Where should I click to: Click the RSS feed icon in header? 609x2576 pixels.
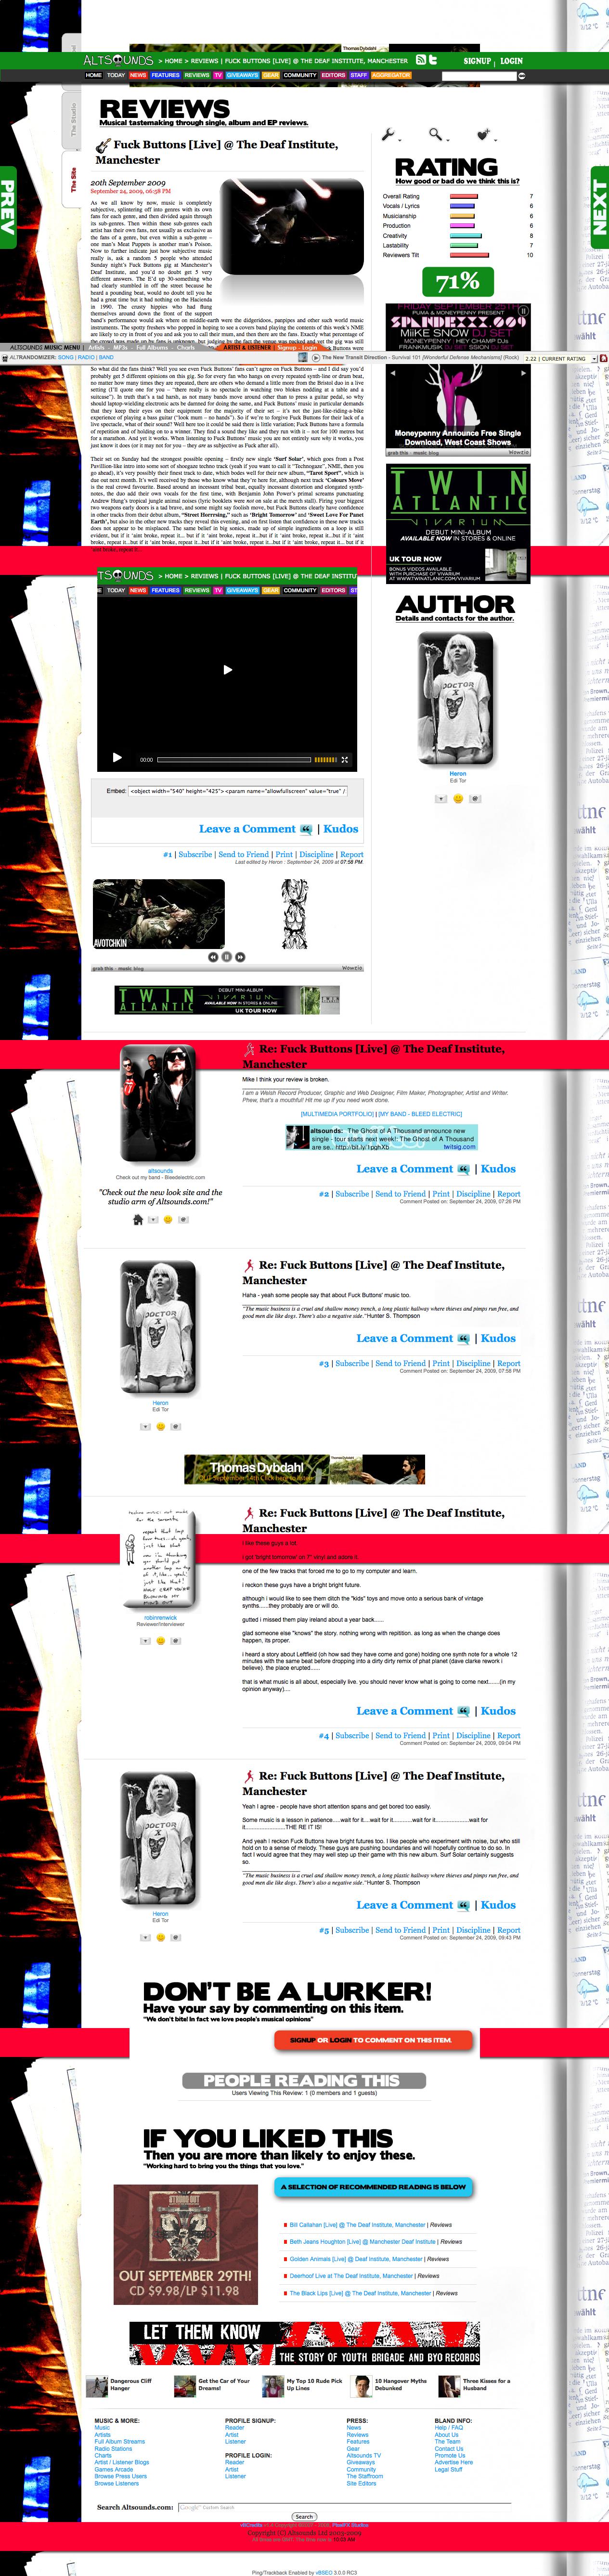421,60
